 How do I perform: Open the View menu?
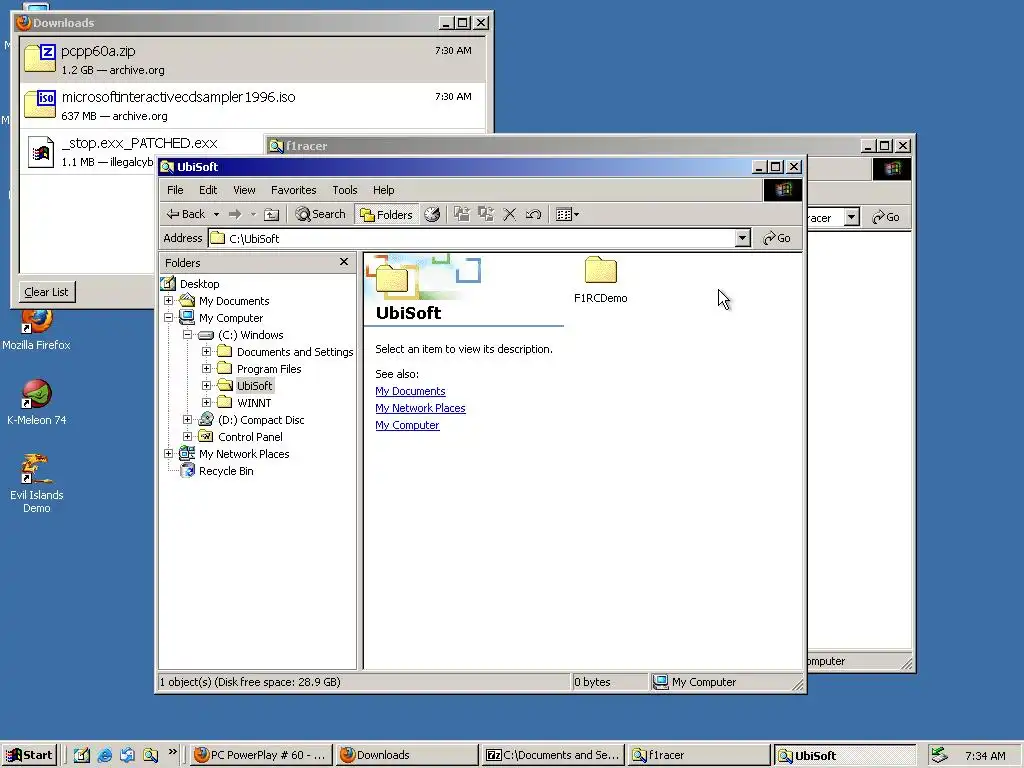coord(244,190)
